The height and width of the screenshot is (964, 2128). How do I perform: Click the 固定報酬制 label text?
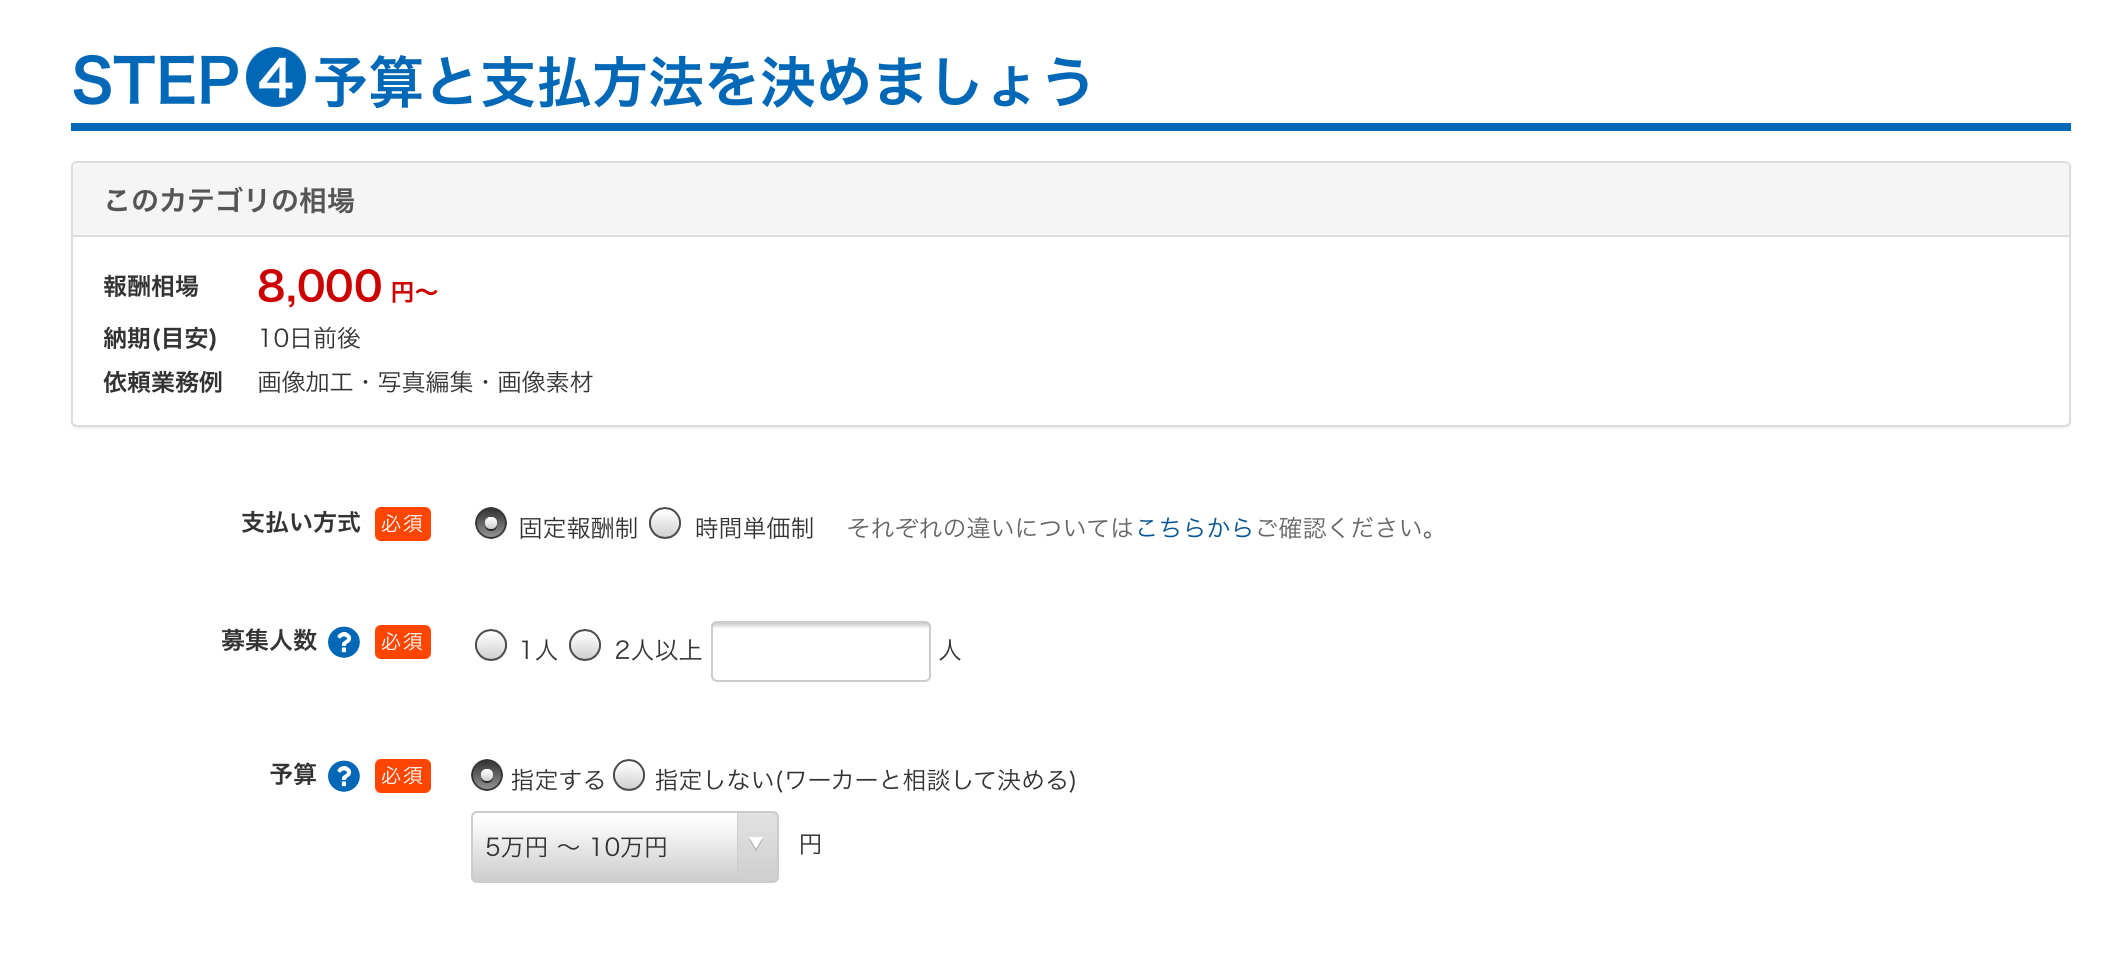[x=578, y=528]
